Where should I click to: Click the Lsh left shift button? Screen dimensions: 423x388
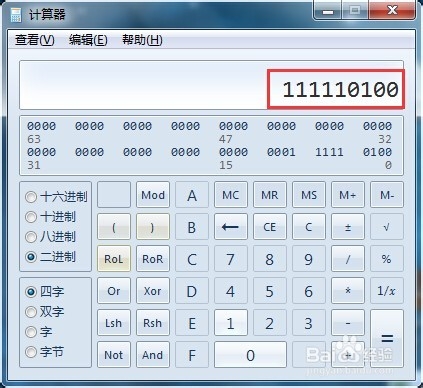pos(114,323)
